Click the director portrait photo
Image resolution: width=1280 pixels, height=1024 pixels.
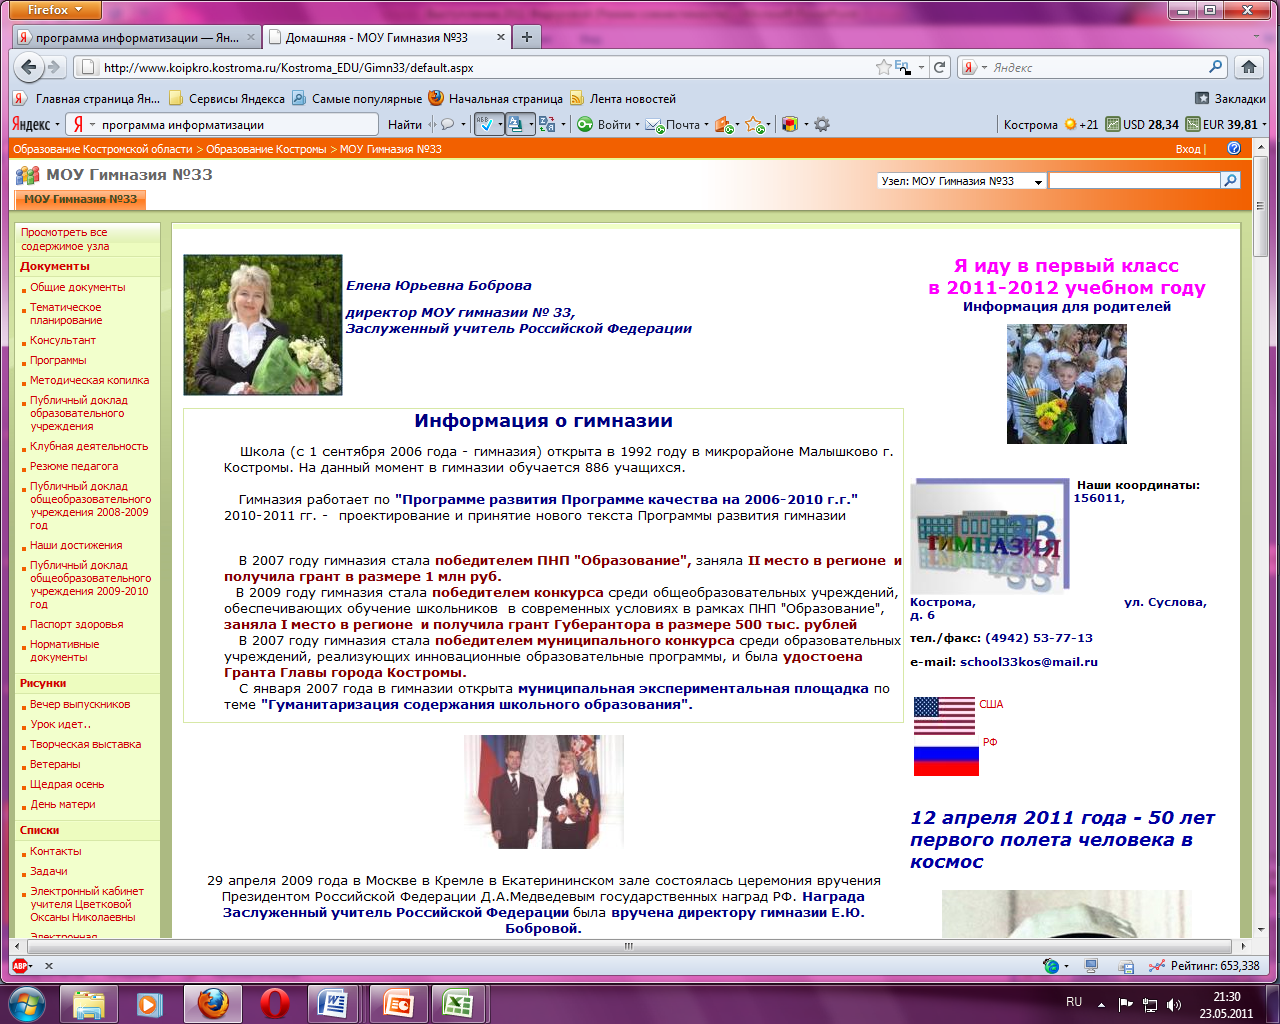click(x=263, y=325)
